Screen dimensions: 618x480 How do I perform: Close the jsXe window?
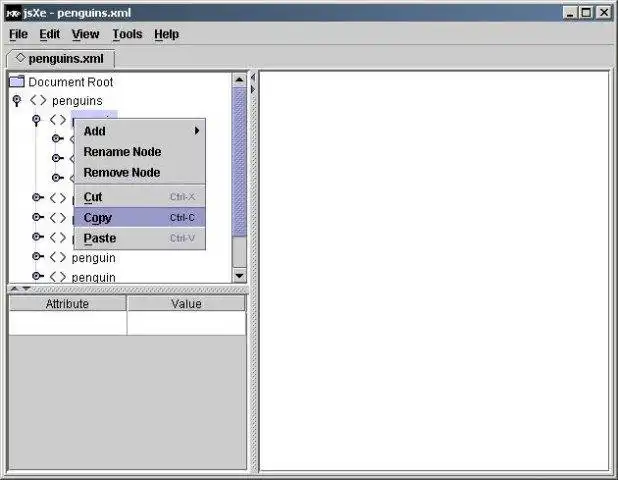click(x=603, y=13)
